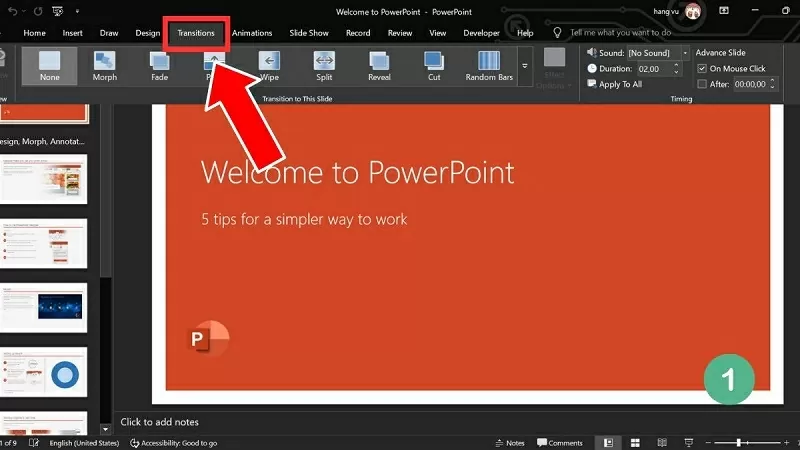Apply the Reveal transition effect
The image size is (800, 450).
pyautogui.click(x=379, y=66)
